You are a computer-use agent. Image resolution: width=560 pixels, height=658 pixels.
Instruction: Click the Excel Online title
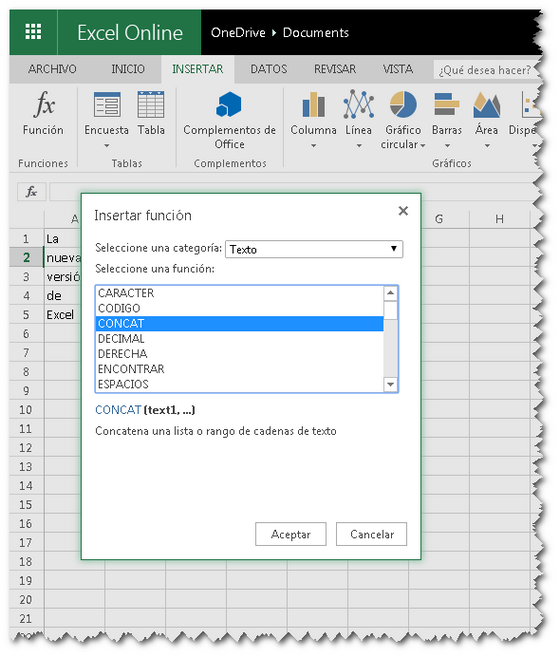pyautogui.click(x=130, y=32)
